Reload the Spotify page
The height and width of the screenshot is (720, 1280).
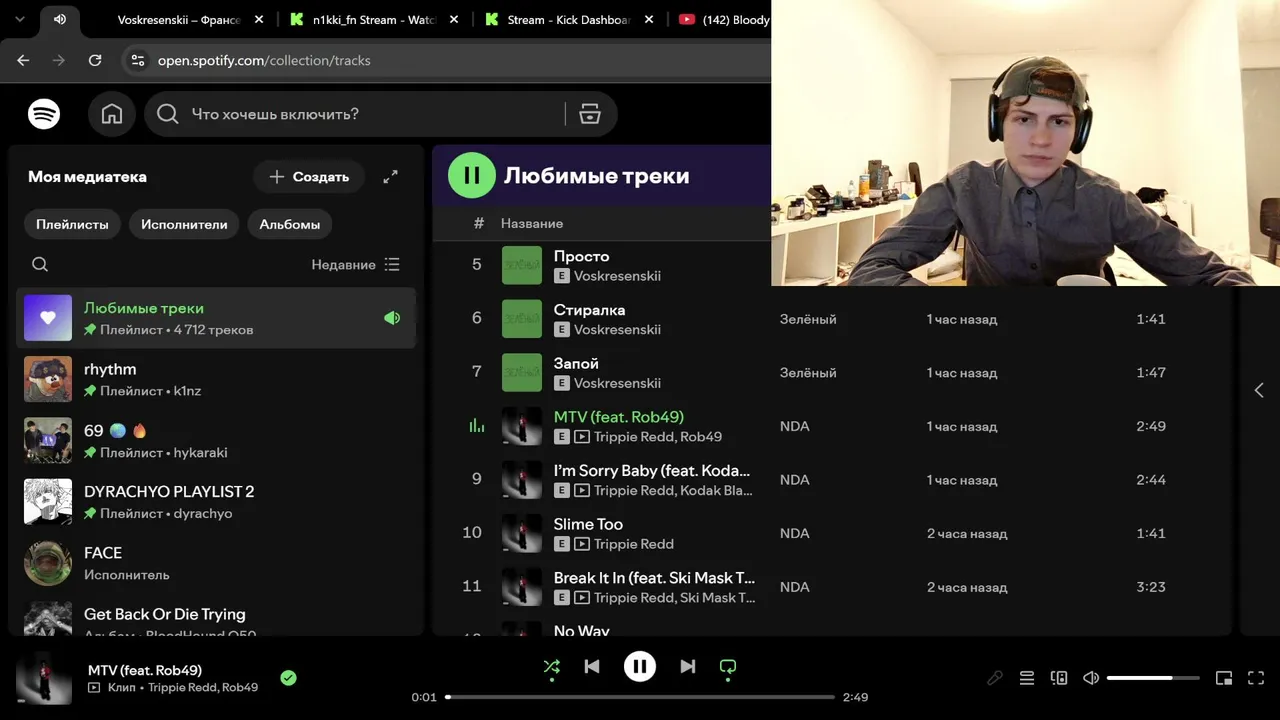pyautogui.click(x=95, y=60)
